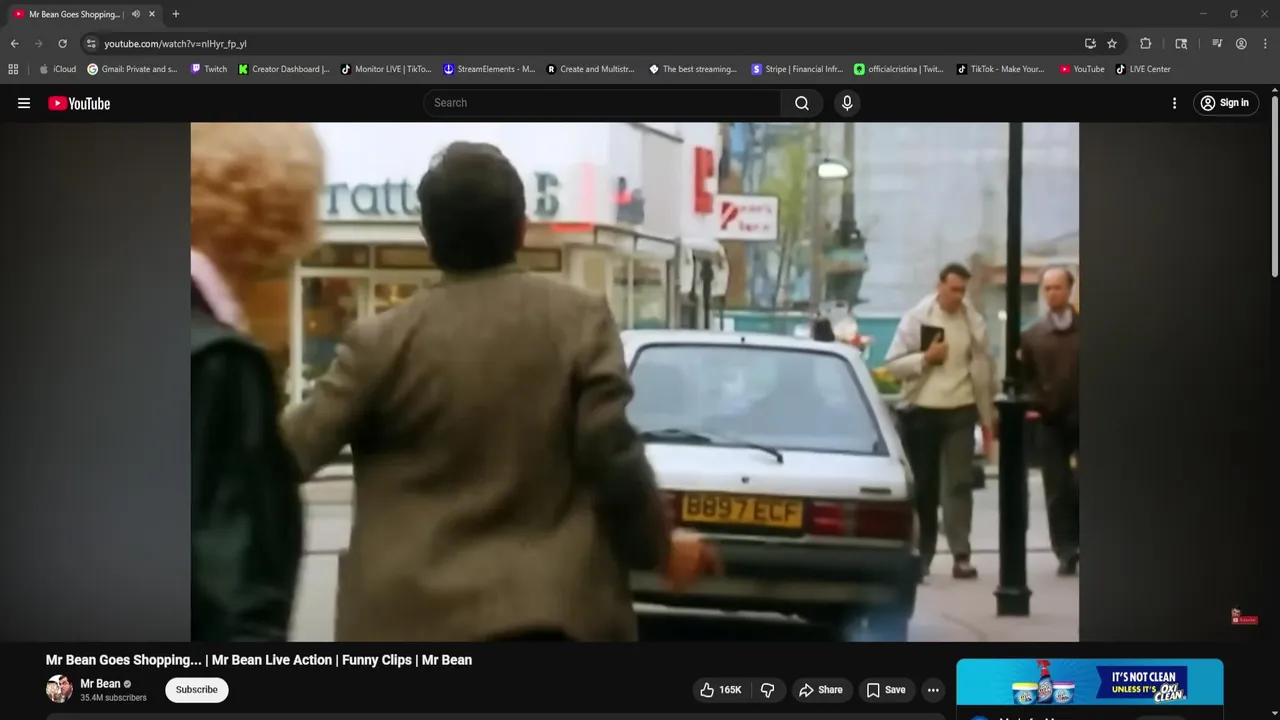The width and height of the screenshot is (1280, 720).
Task: Open browser profile avatar icon
Action: [x=1241, y=44]
